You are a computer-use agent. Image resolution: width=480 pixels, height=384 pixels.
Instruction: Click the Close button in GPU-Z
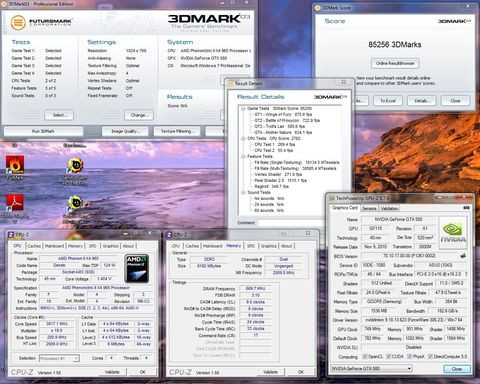(x=457, y=369)
